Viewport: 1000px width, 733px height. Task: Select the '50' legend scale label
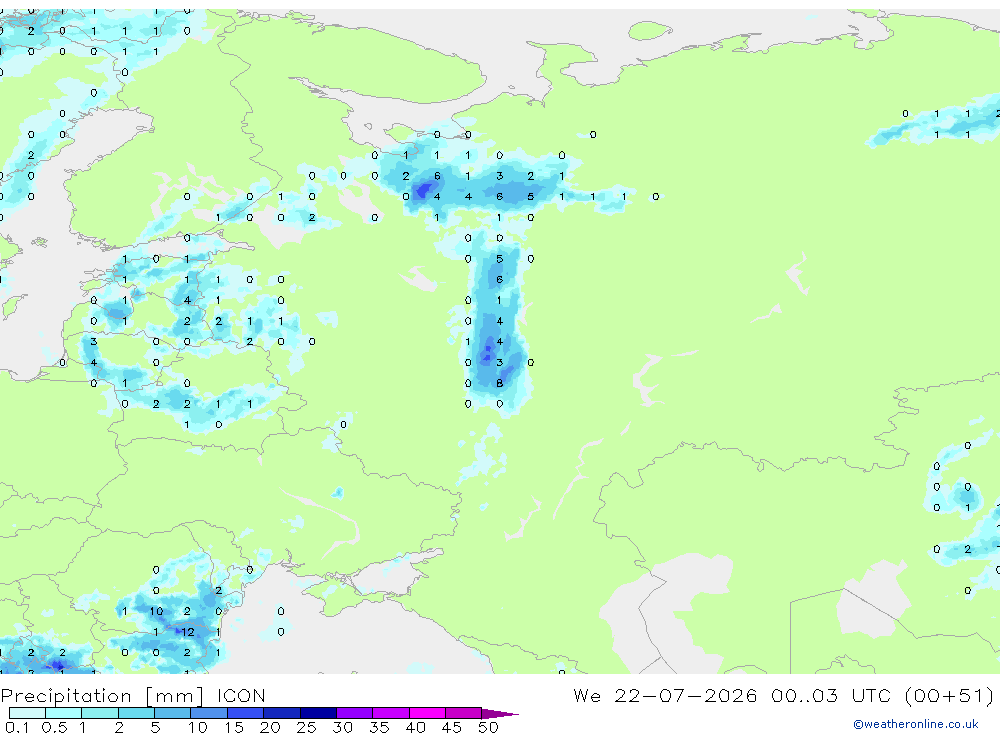[x=488, y=727]
